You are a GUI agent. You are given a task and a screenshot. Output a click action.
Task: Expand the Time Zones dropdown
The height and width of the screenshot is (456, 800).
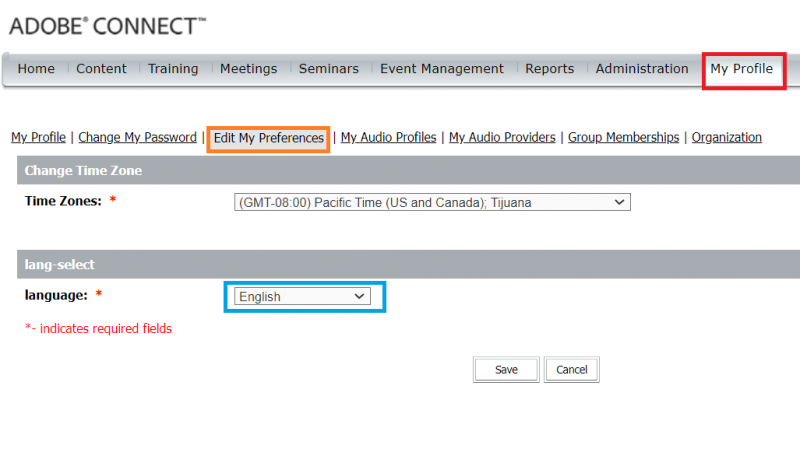(x=431, y=202)
